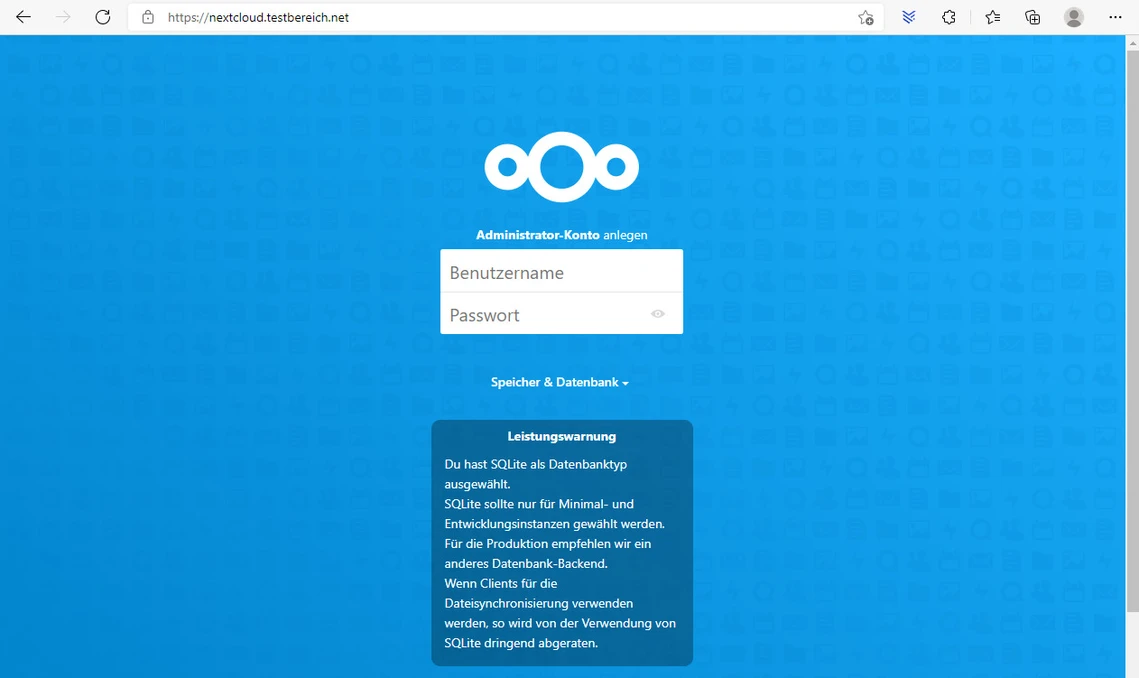Toggle password visibility with the eye icon
Image resolution: width=1139 pixels, height=678 pixels.
(657, 314)
